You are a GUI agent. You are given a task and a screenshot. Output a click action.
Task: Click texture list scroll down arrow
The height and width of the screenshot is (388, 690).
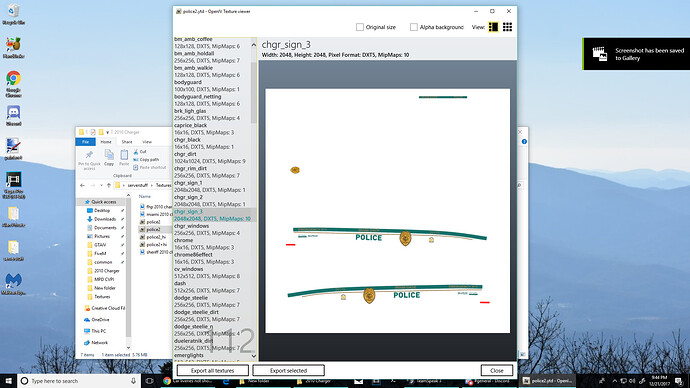tap(253, 356)
